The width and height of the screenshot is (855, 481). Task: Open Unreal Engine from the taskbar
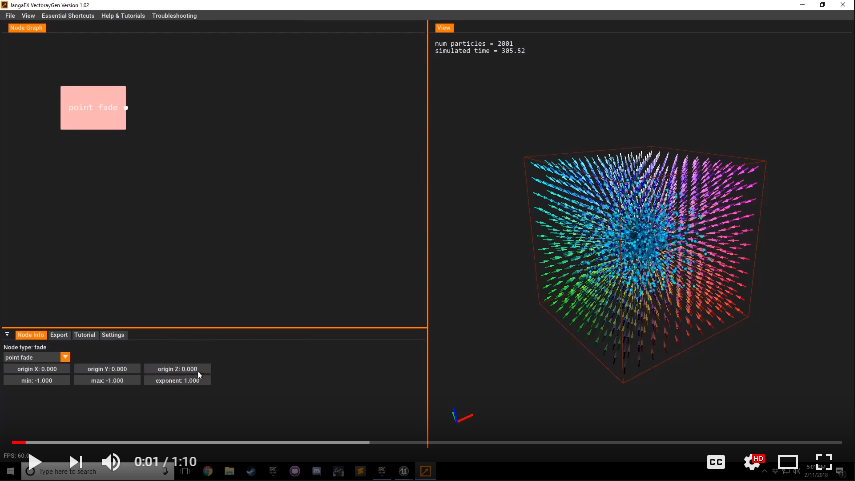point(404,471)
